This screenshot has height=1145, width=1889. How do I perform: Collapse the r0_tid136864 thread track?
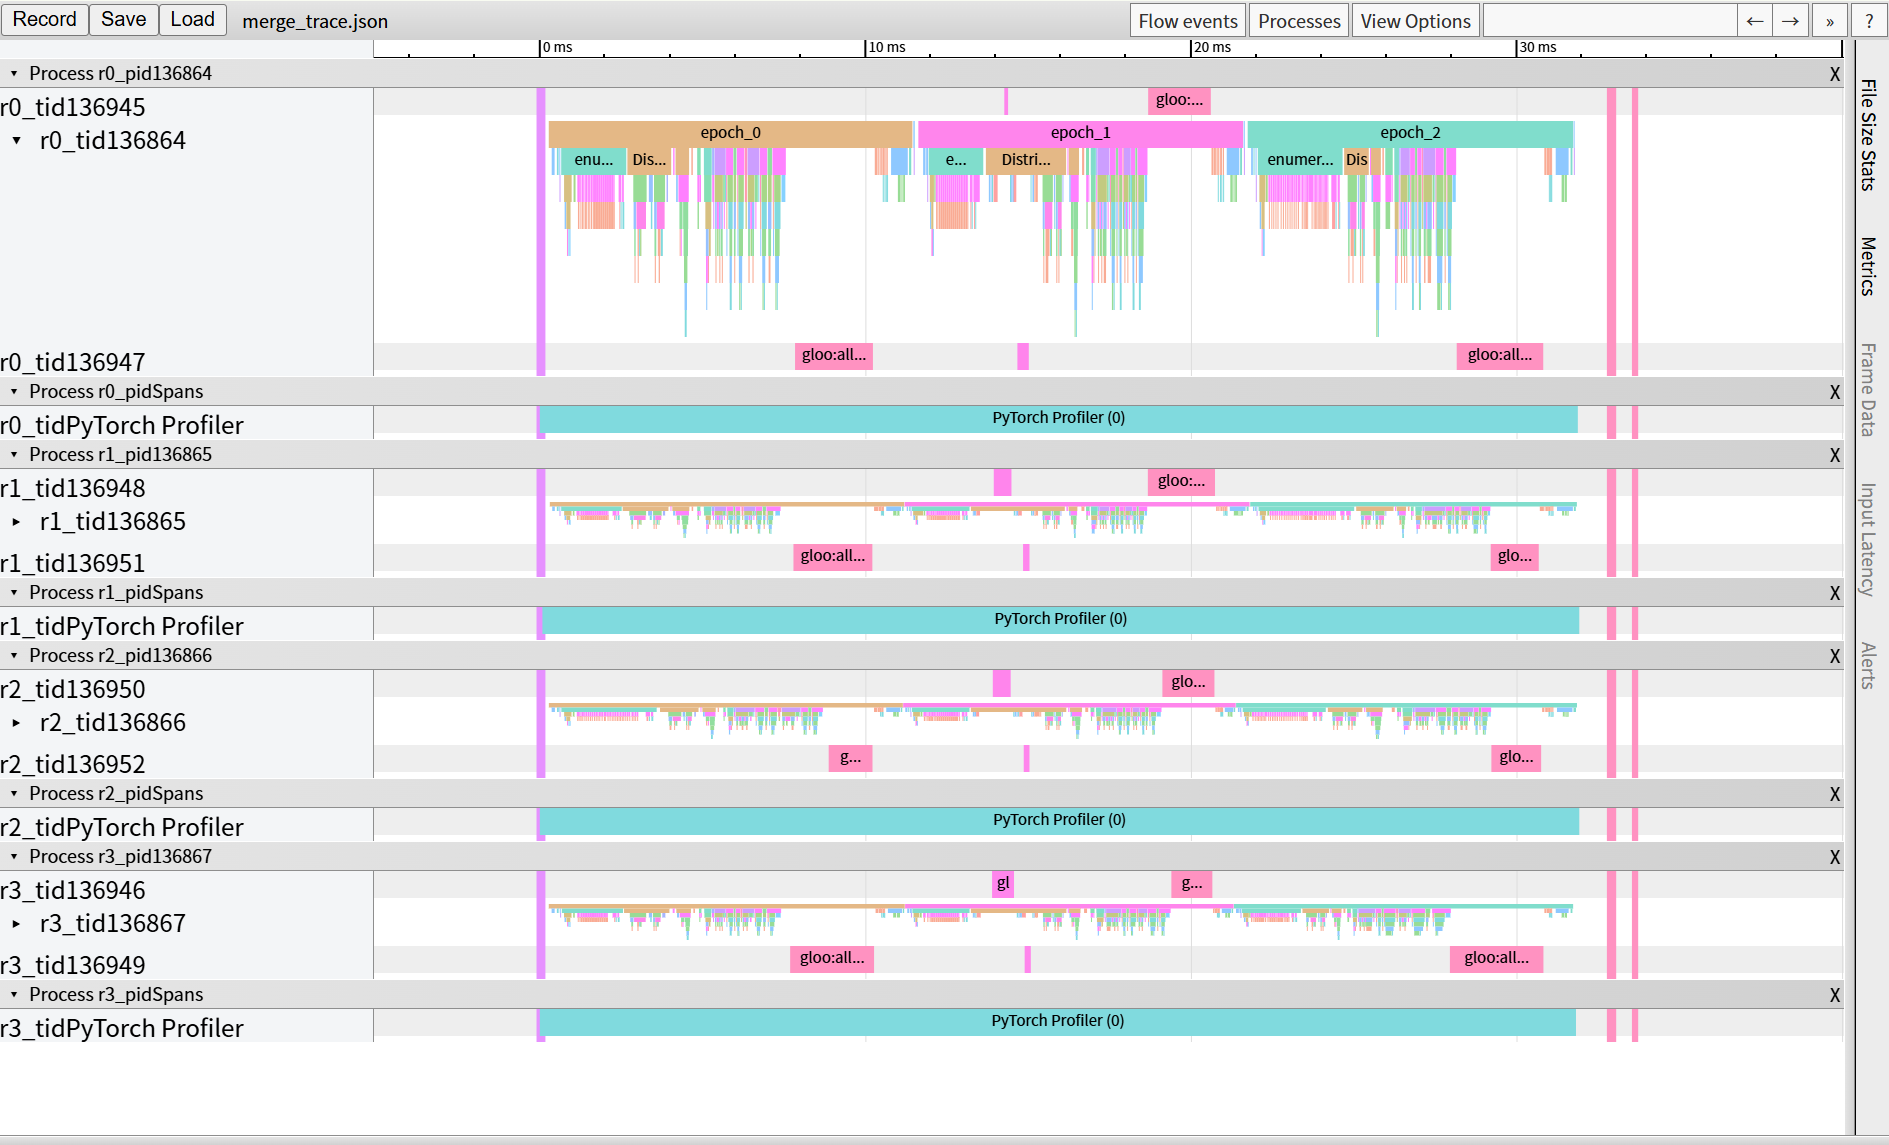click(x=17, y=141)
